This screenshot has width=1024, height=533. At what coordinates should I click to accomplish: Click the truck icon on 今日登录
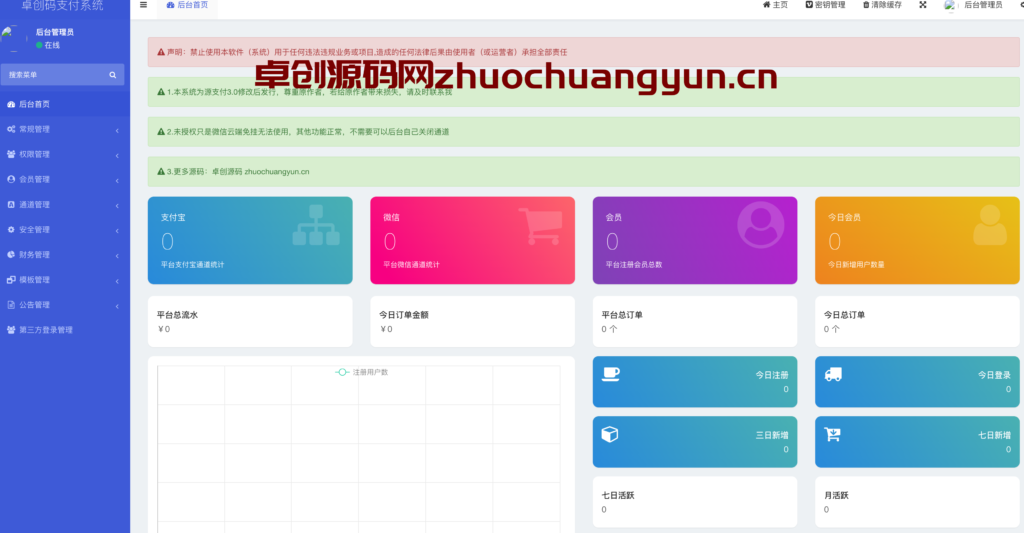[x=833, y=374]
